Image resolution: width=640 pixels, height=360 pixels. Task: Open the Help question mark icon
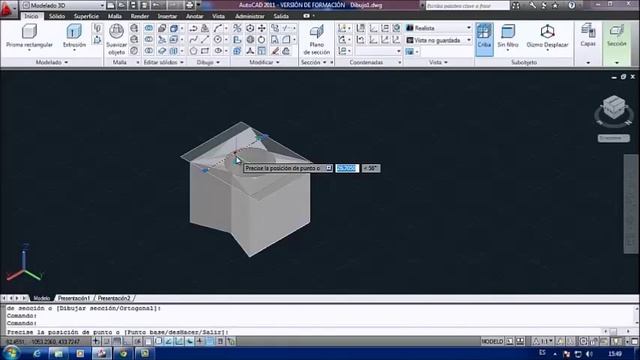click(x=571, y=5)
